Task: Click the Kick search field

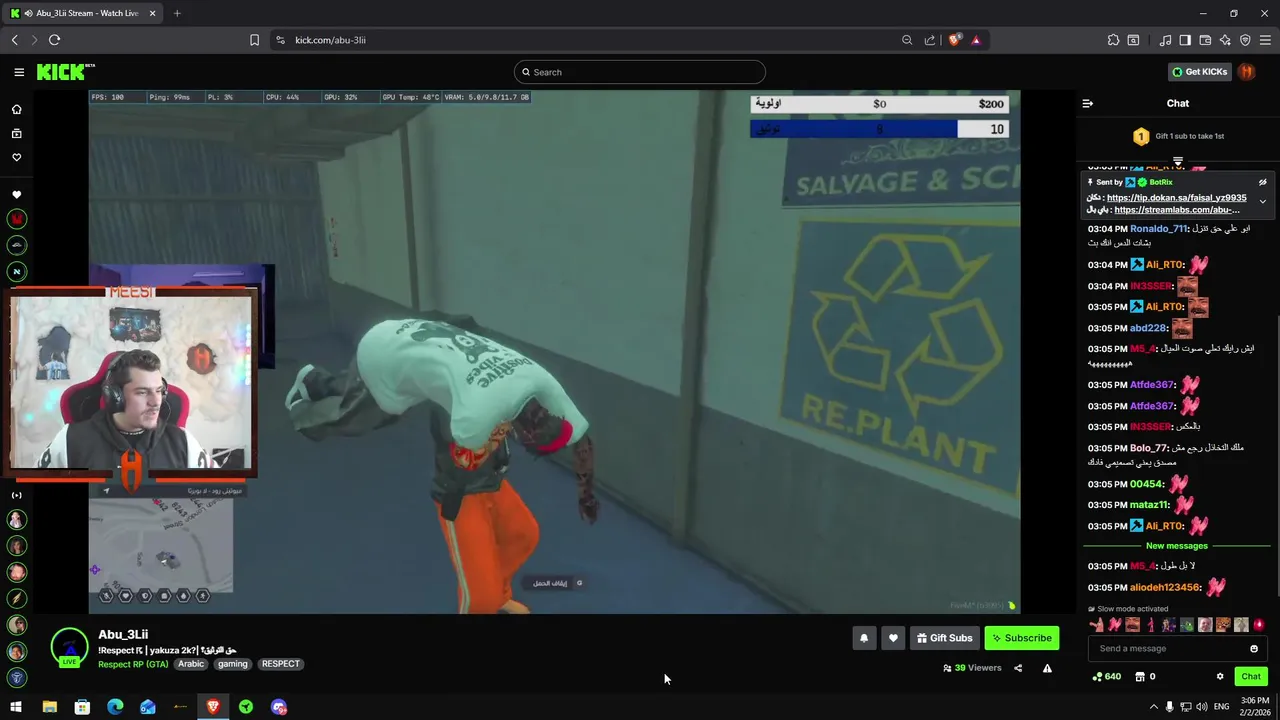Action: coord(640,72)
